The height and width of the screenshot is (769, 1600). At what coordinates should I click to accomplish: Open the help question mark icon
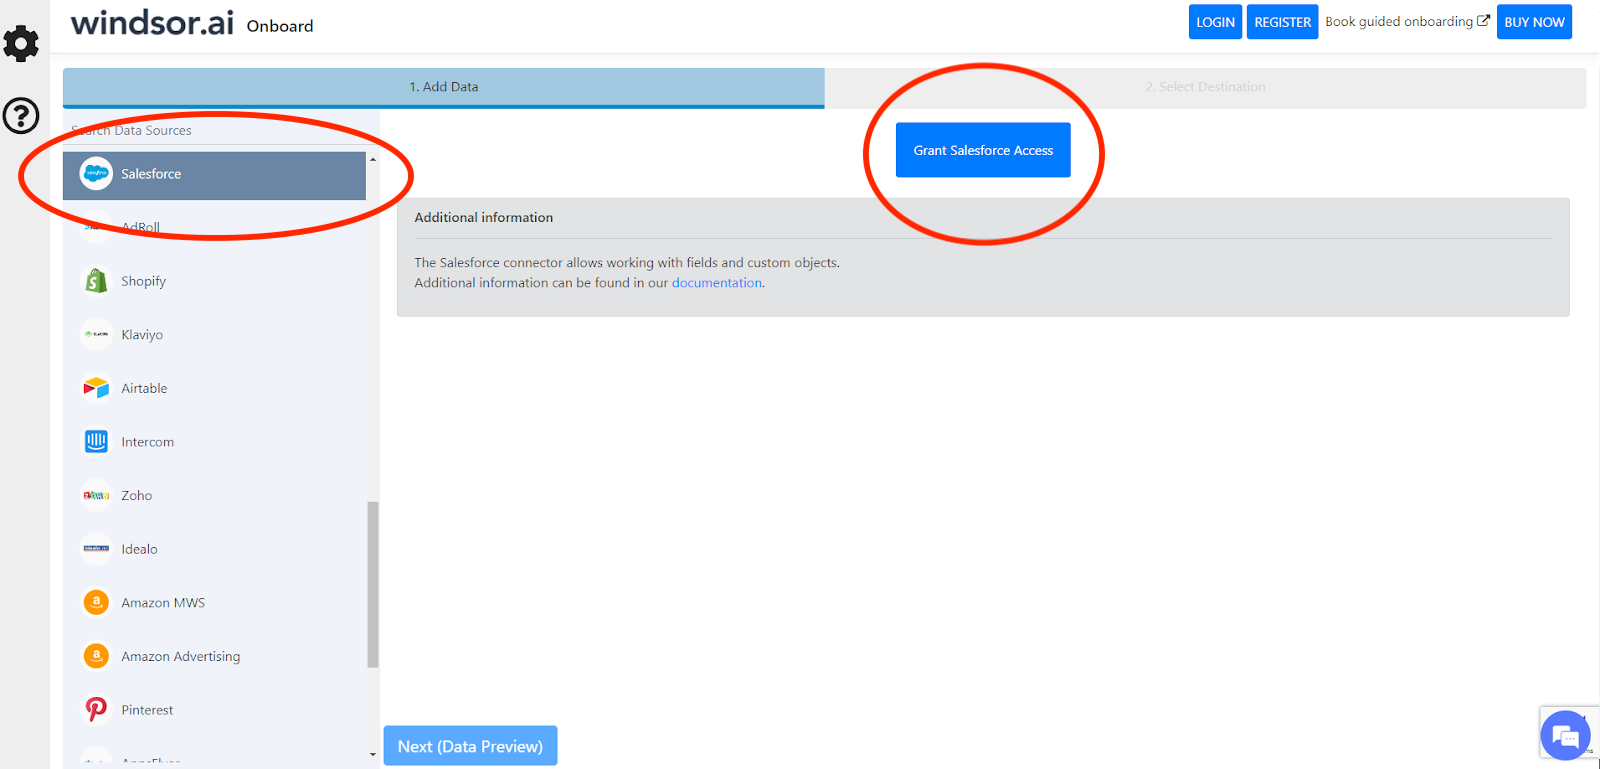21,116
